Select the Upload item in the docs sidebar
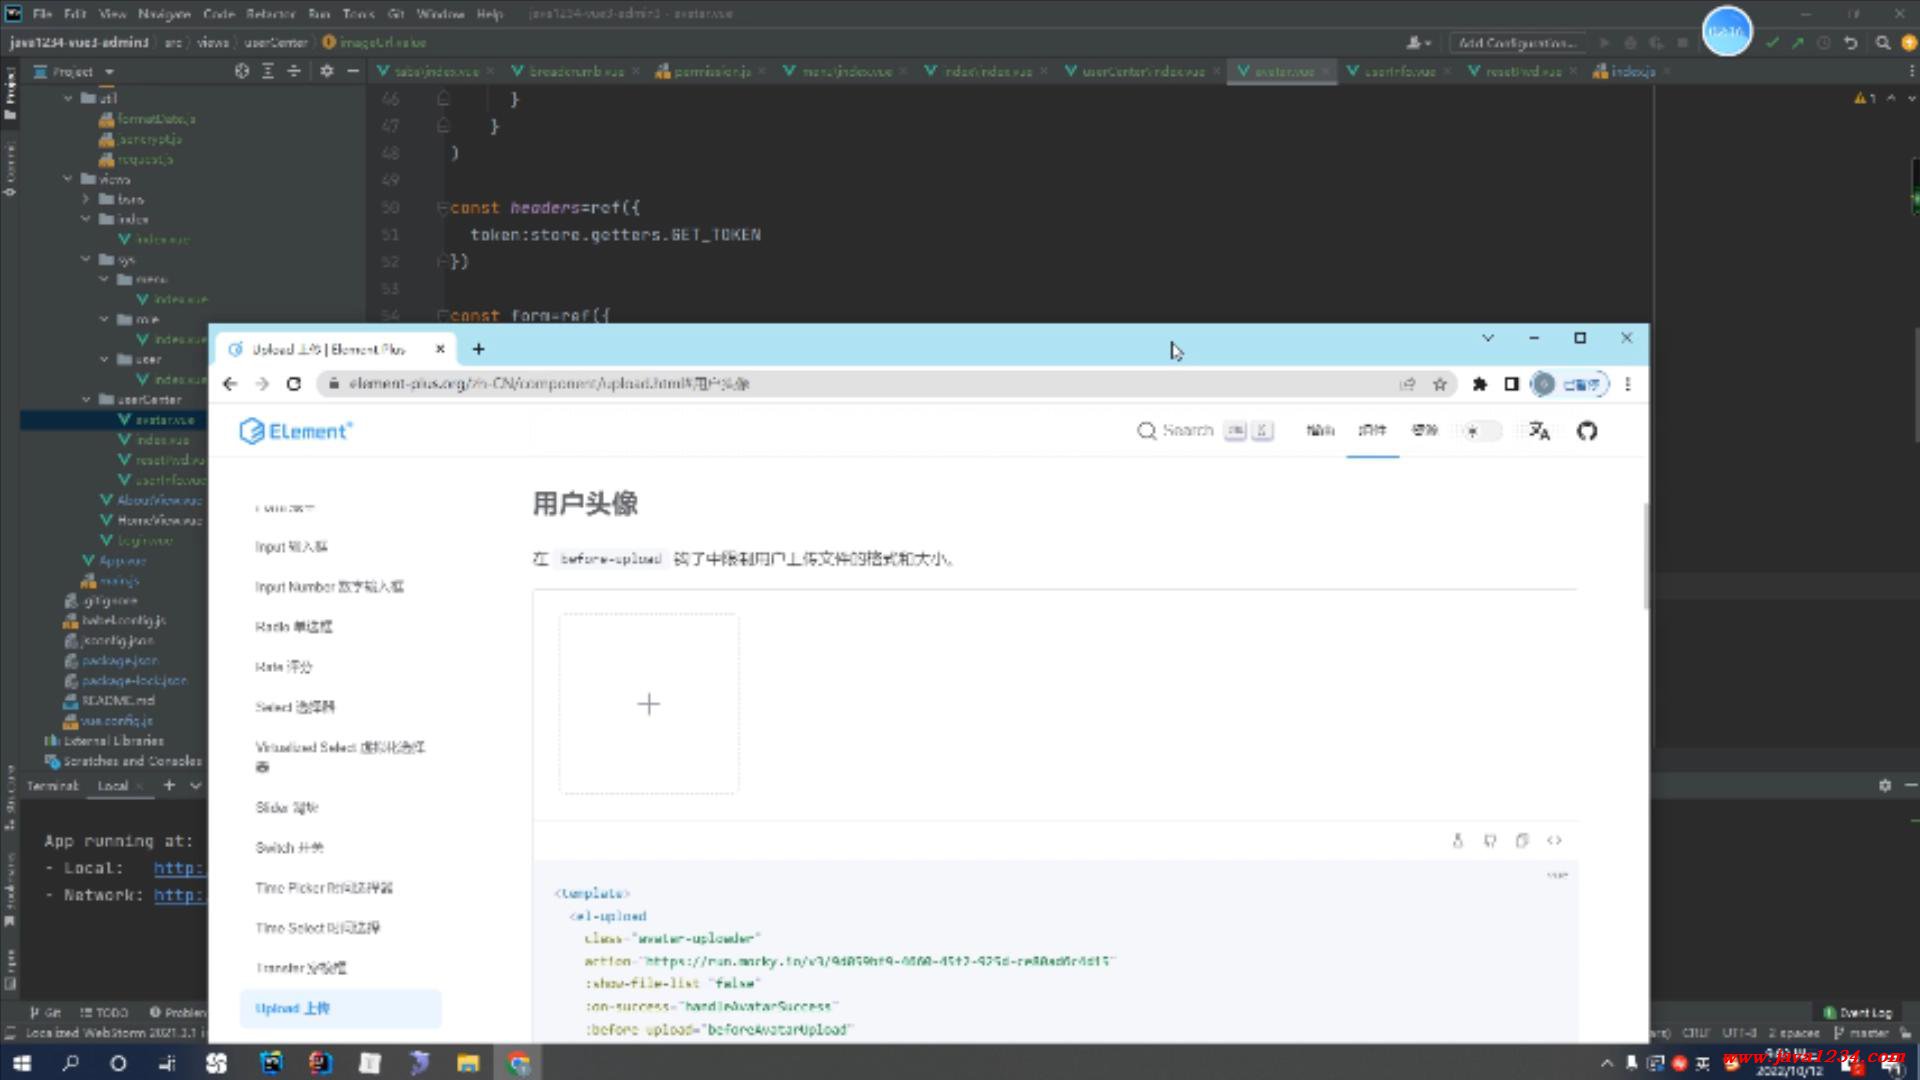Image resolution: width=1920 pixels, height=1080 pixels. coord(340,1008)
